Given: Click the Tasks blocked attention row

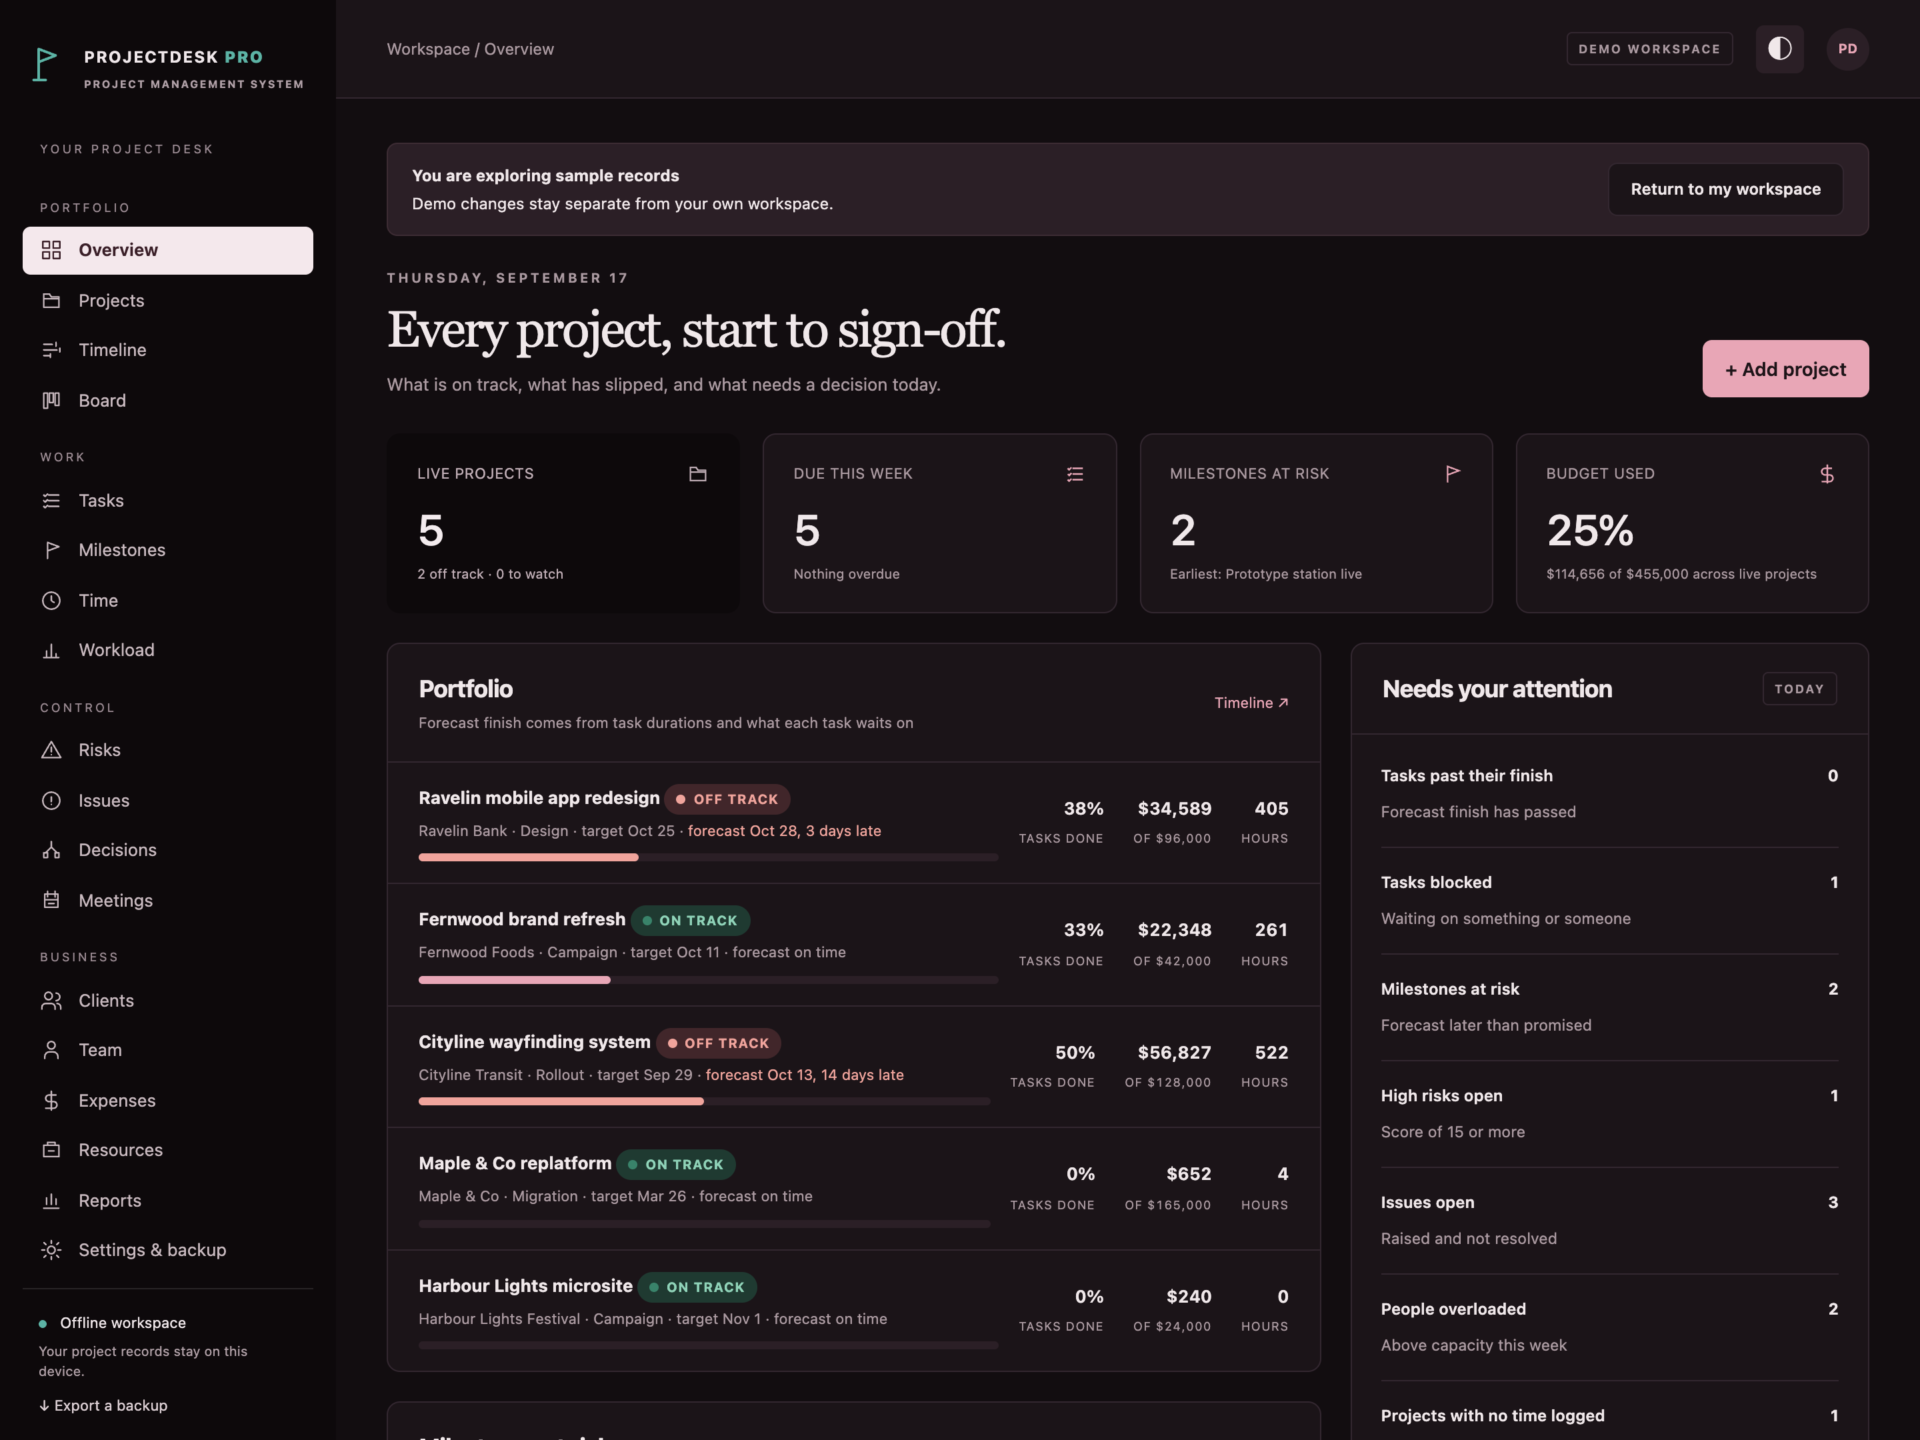Looking at the screenshot, I should pyautogui.click(x=1609, y=900).
